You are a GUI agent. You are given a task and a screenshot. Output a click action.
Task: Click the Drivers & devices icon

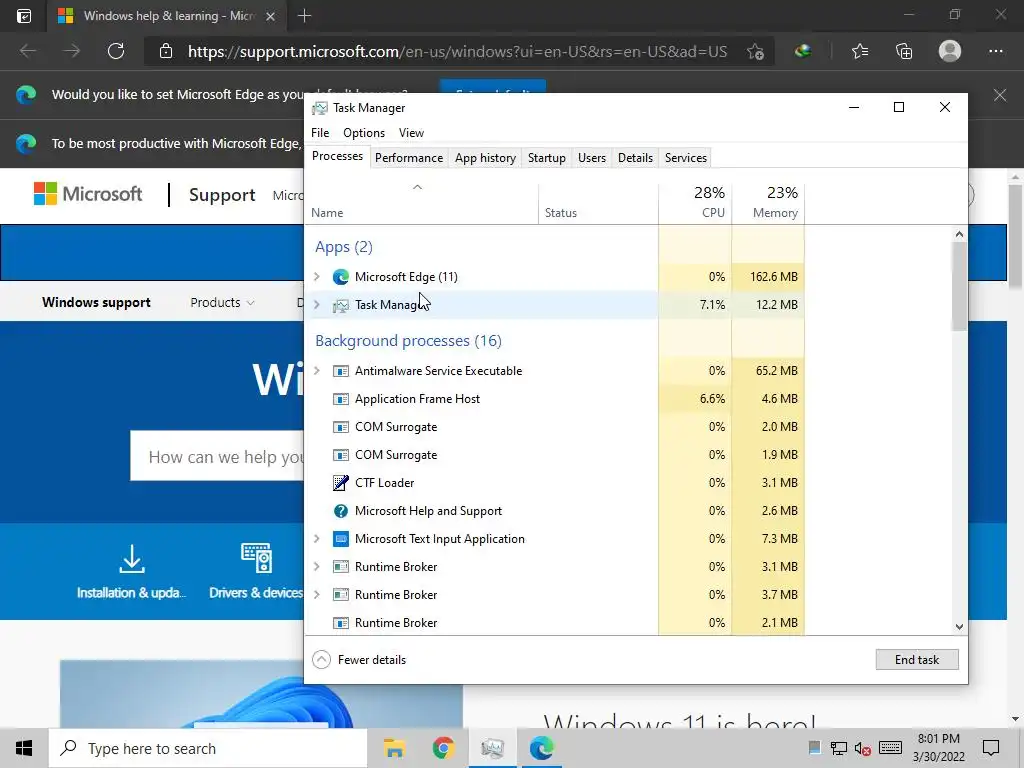point(256,558)
